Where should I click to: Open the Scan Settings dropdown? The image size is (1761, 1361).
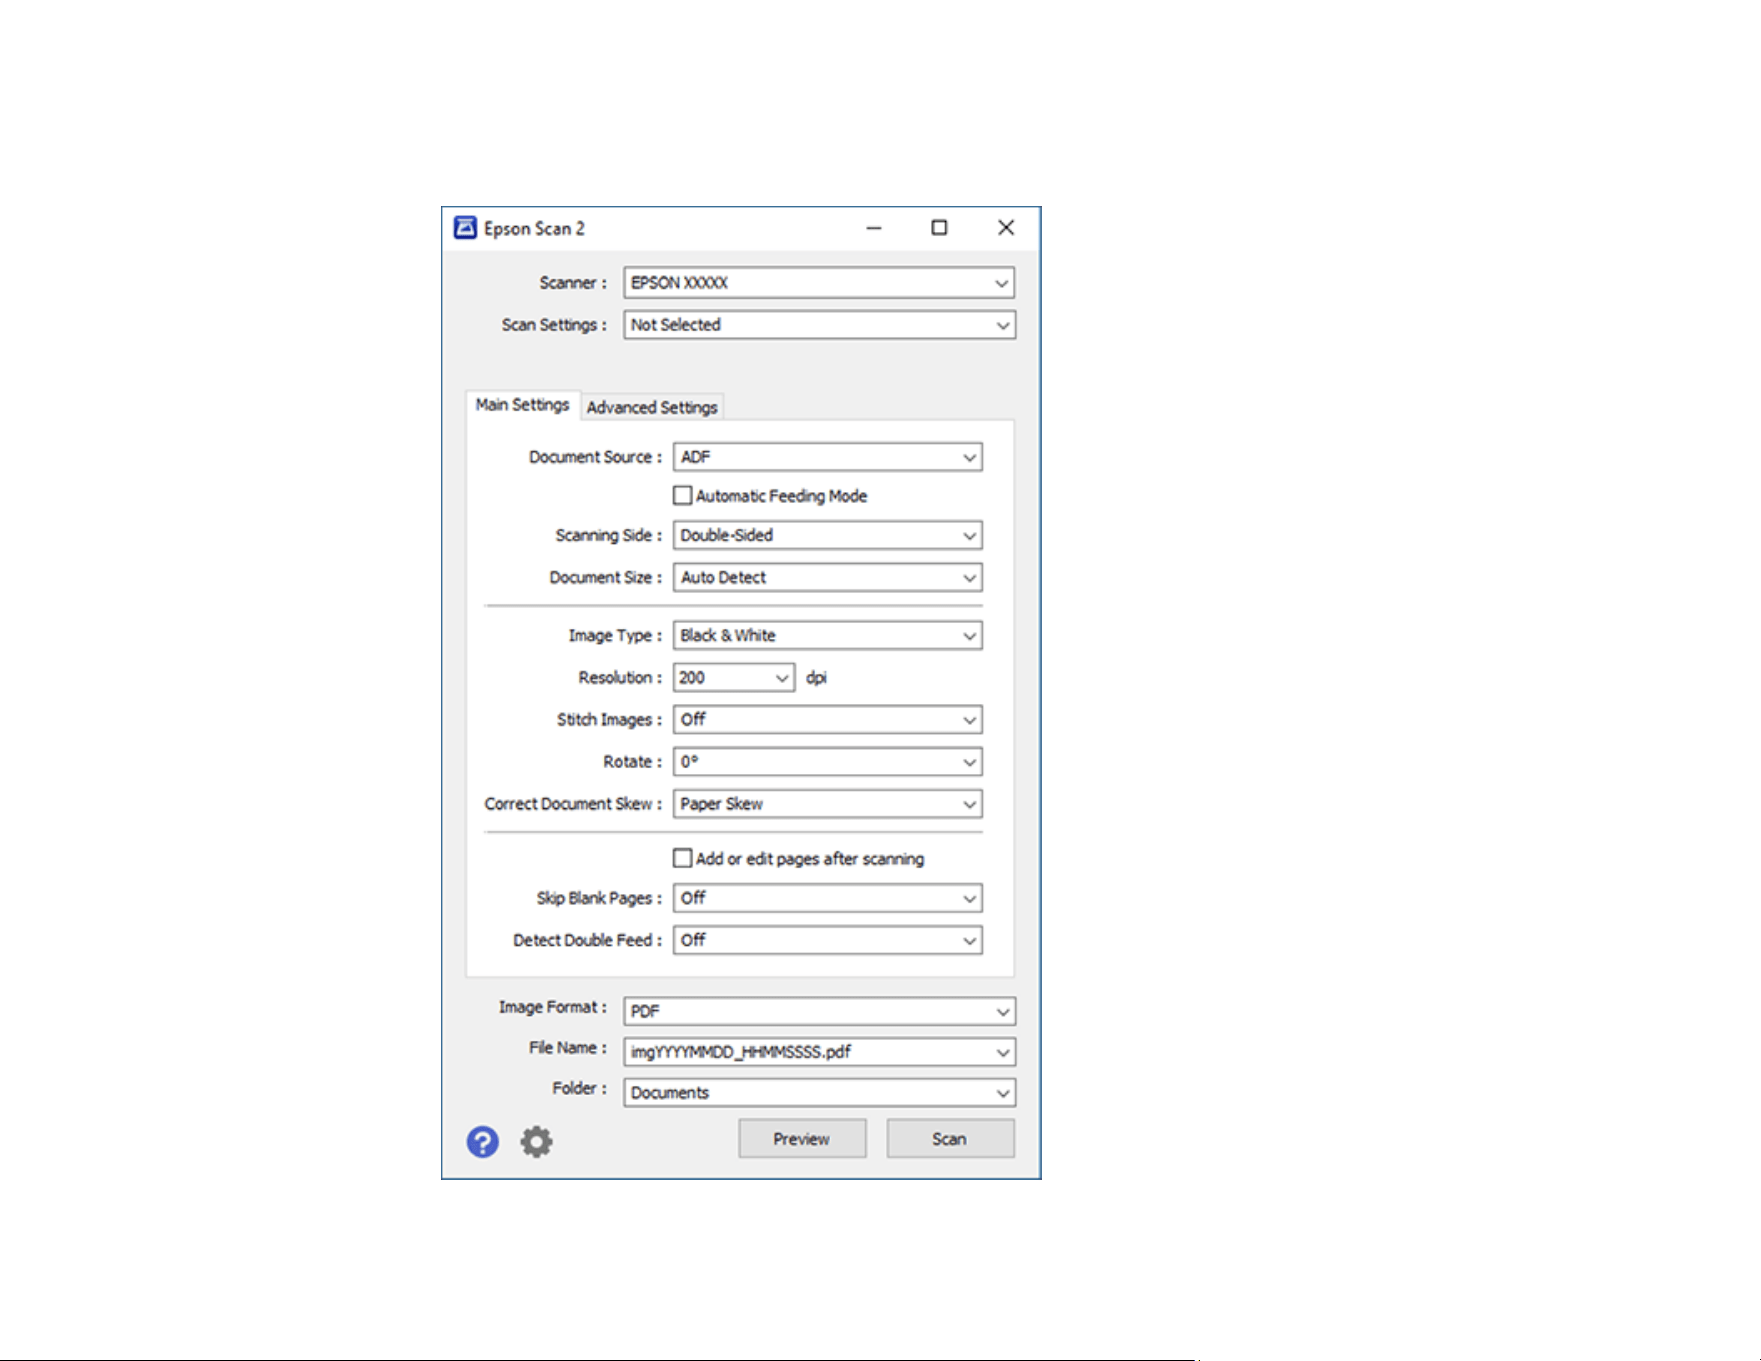coord(819,325)
